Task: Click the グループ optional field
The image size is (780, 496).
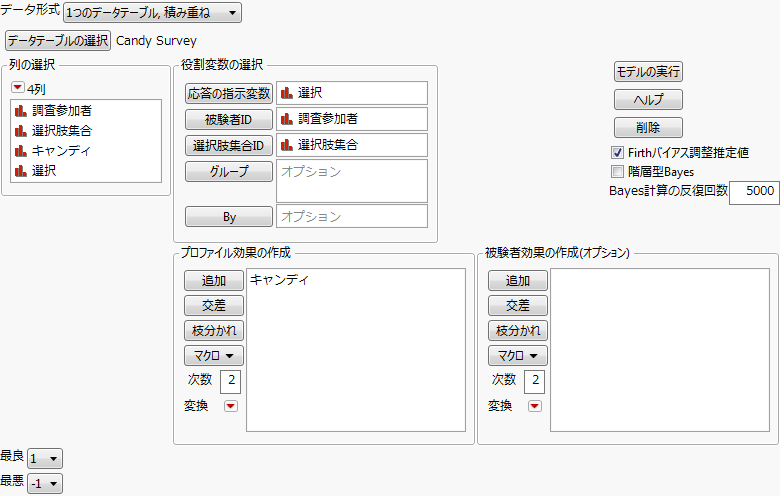Action: pyautogui.click(x=352, y=181)
